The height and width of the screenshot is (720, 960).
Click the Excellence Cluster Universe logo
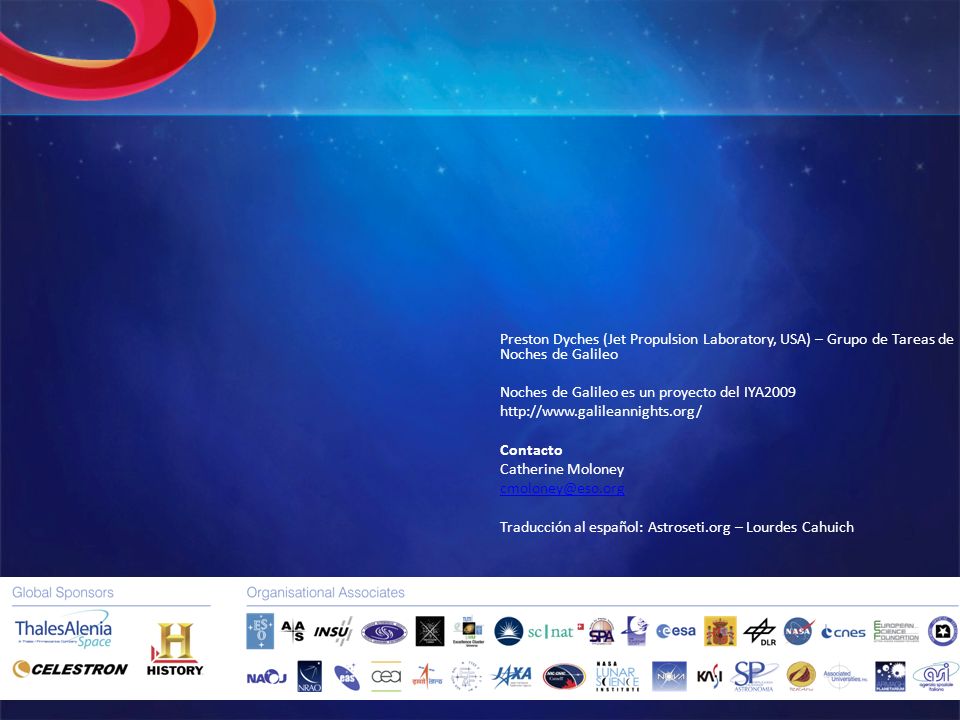coord(468,631)
